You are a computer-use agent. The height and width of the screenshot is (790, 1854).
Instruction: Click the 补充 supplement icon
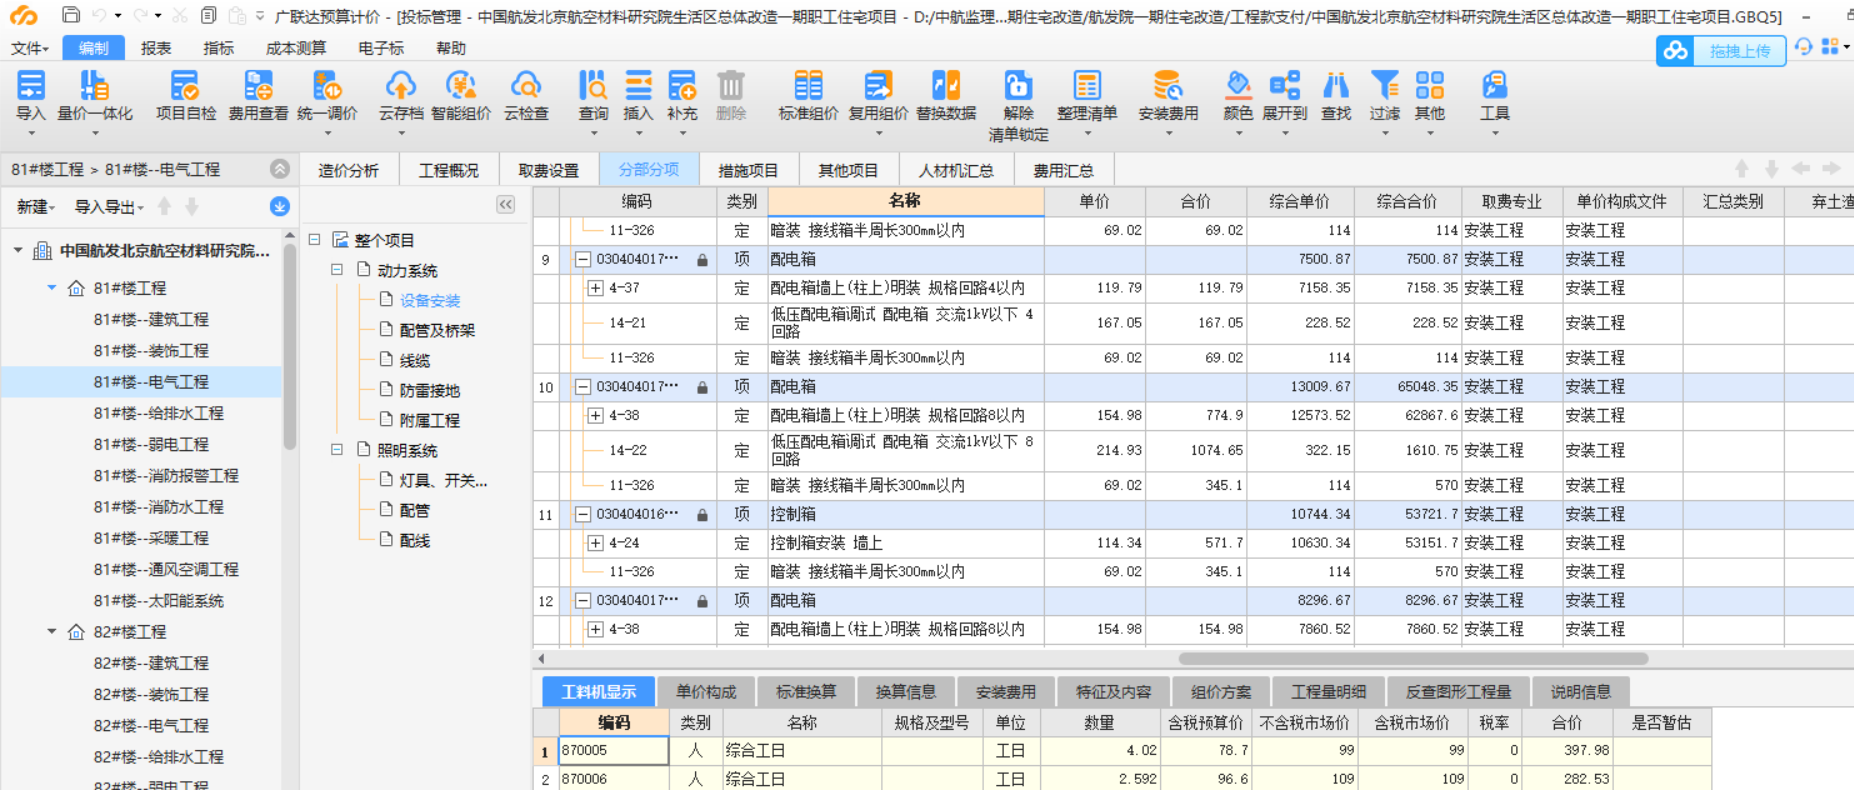[x=682, y=86]
